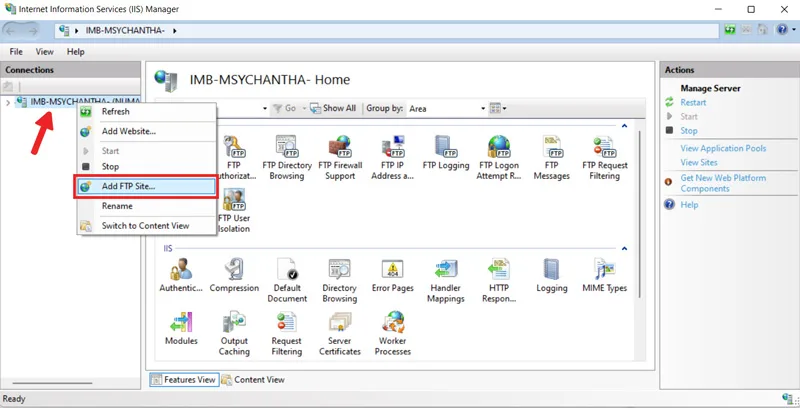Switch to the Features View tab
Image resolution: width=800 pixels, height=408 pixels.
point(184,379)
